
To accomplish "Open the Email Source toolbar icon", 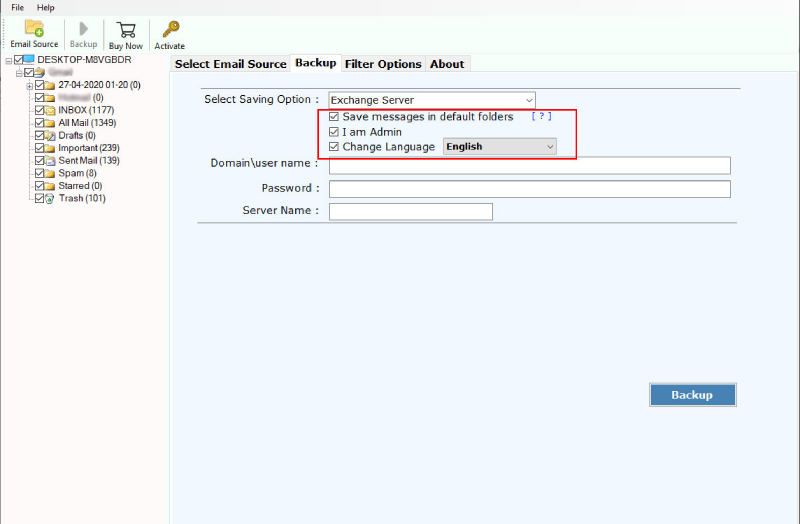I will click(x=34, y=29).
